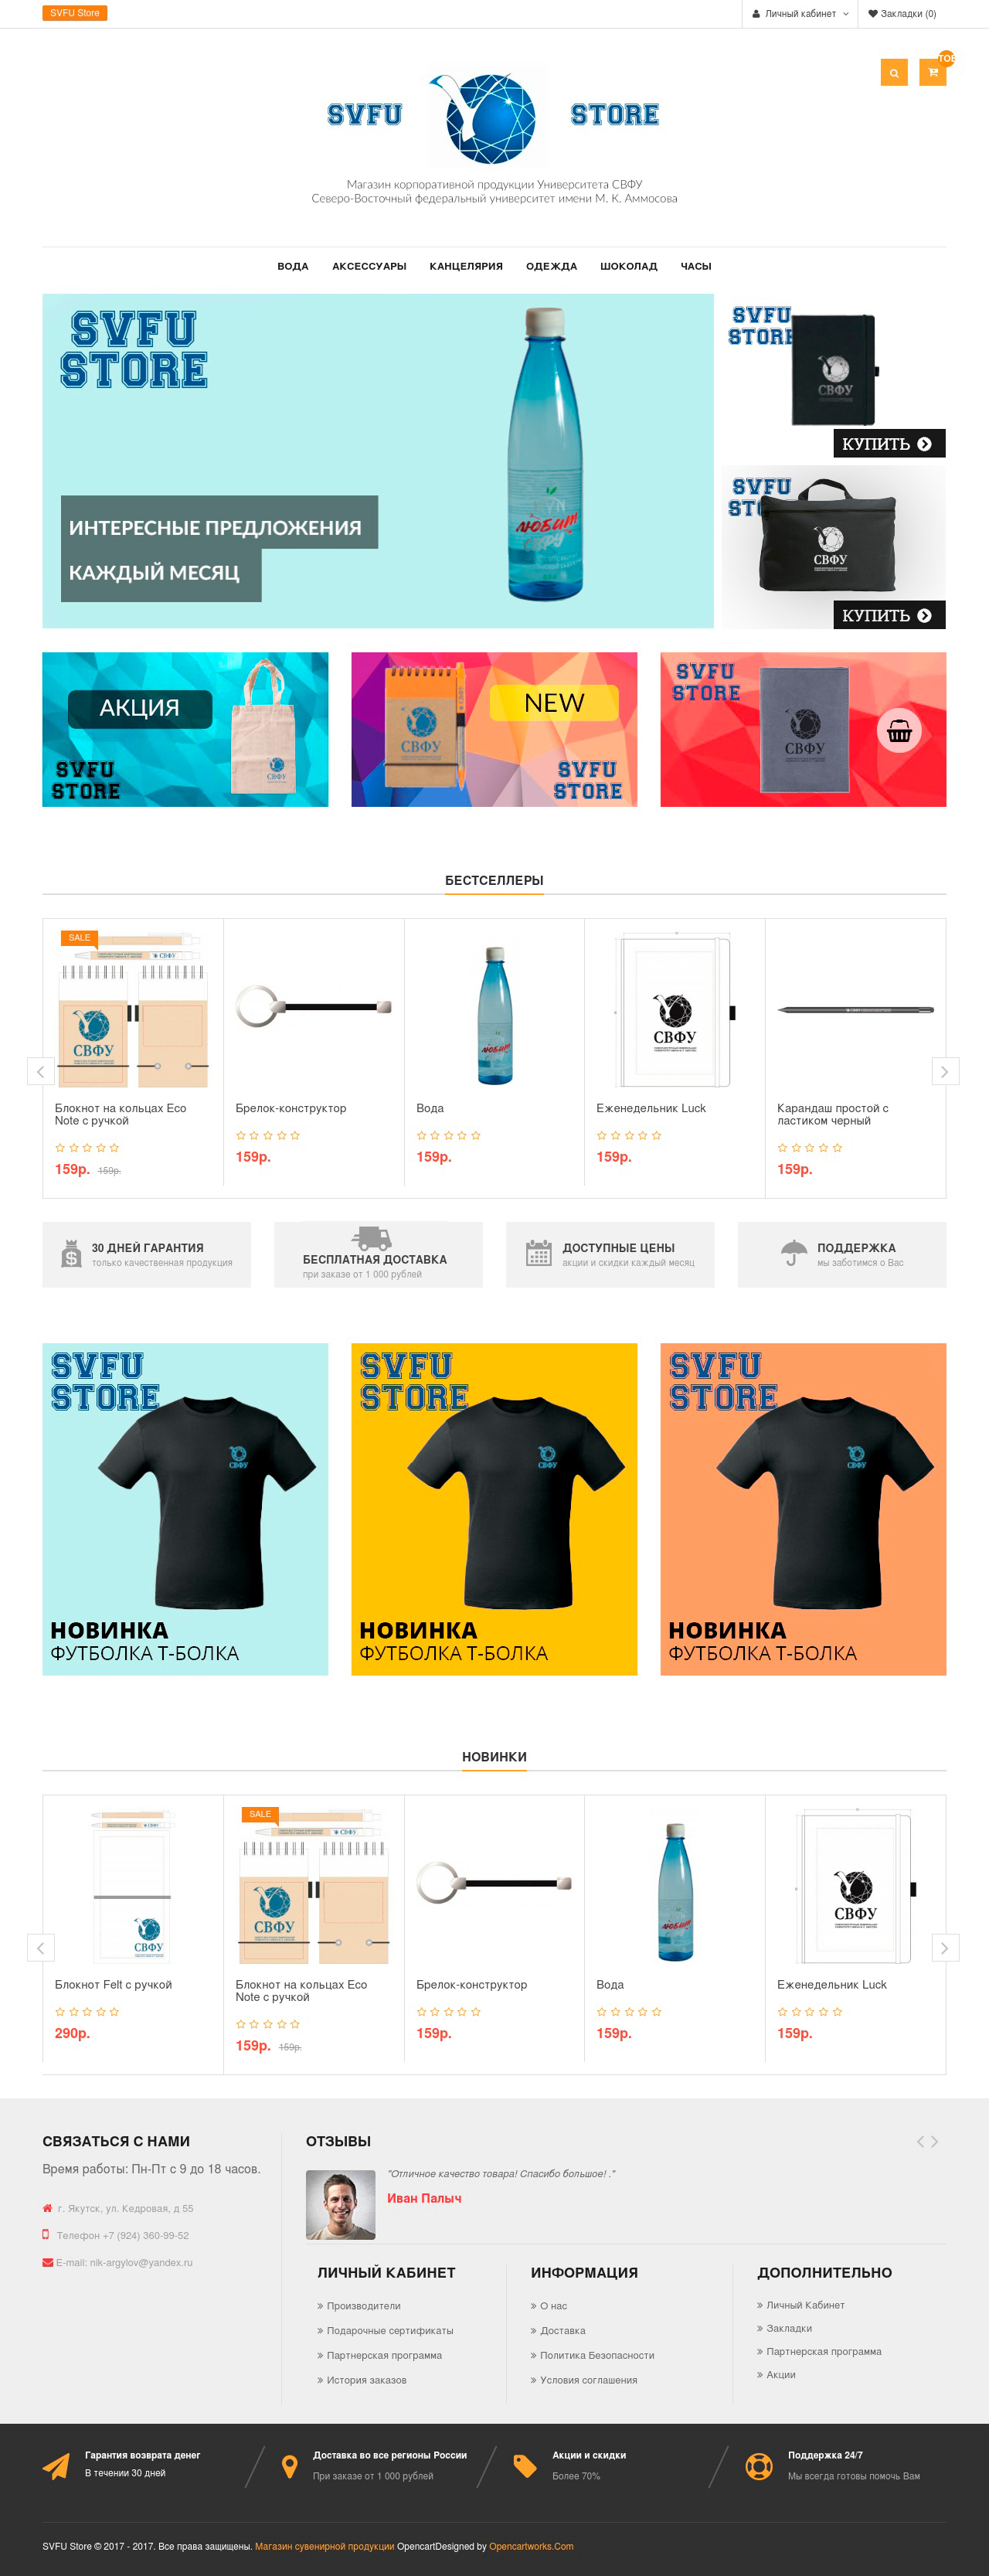Open Закладки (0) wishlist link
989x2576 pixels.
coord(902,14)
